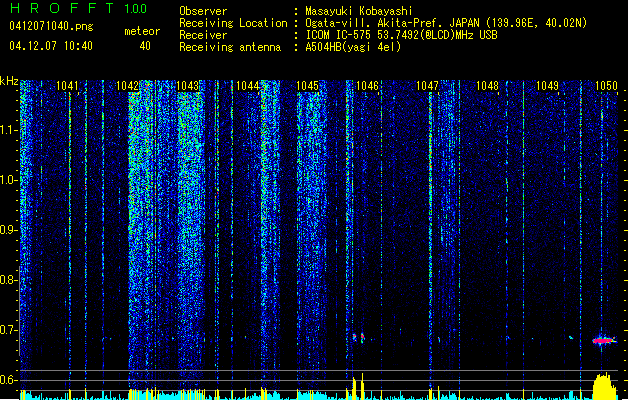The image size is (629, 400).
Task: Click the 1049 time marker
Action: (548, 86)
